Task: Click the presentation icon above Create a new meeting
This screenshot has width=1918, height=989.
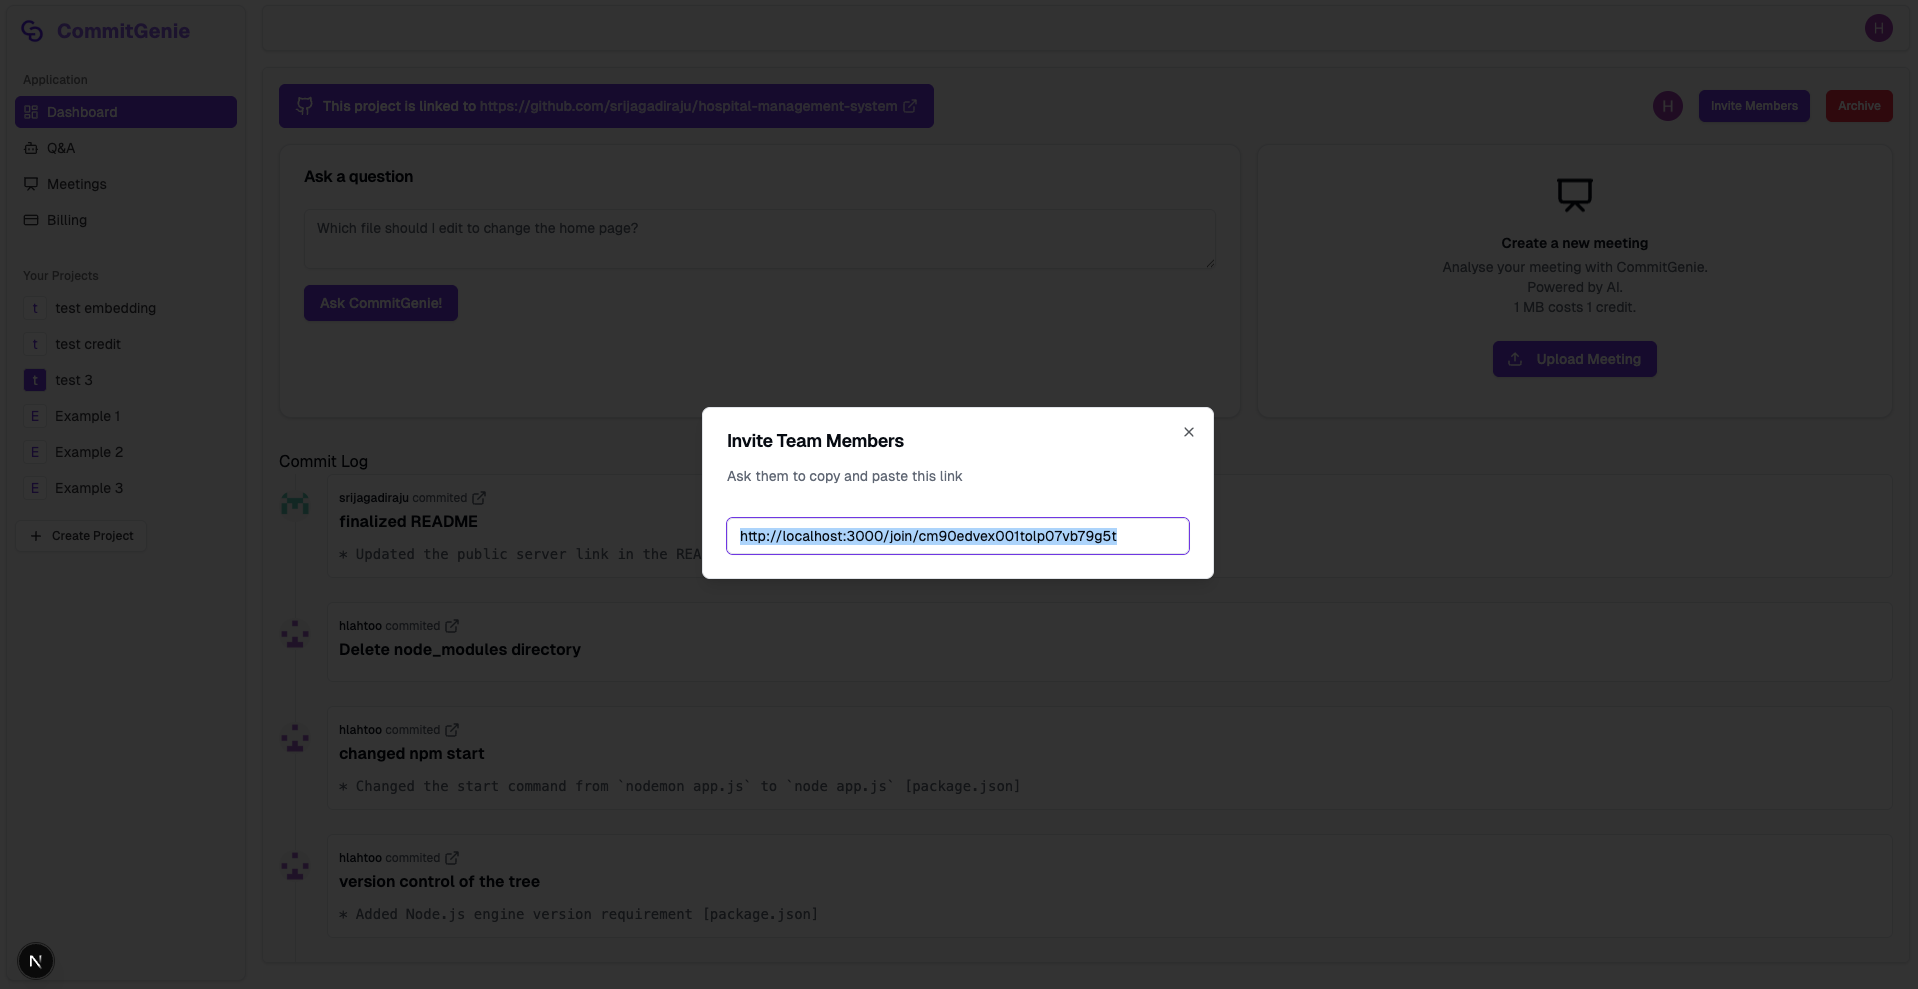Action: (x=1574, y=194)
